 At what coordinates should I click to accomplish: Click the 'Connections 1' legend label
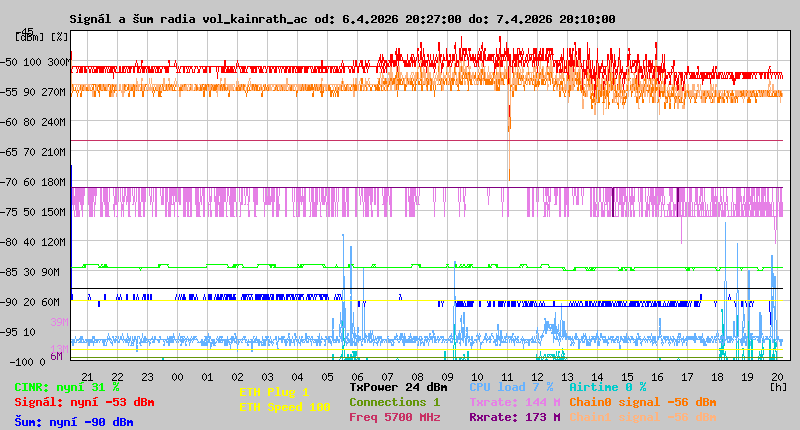click(394, 402)
